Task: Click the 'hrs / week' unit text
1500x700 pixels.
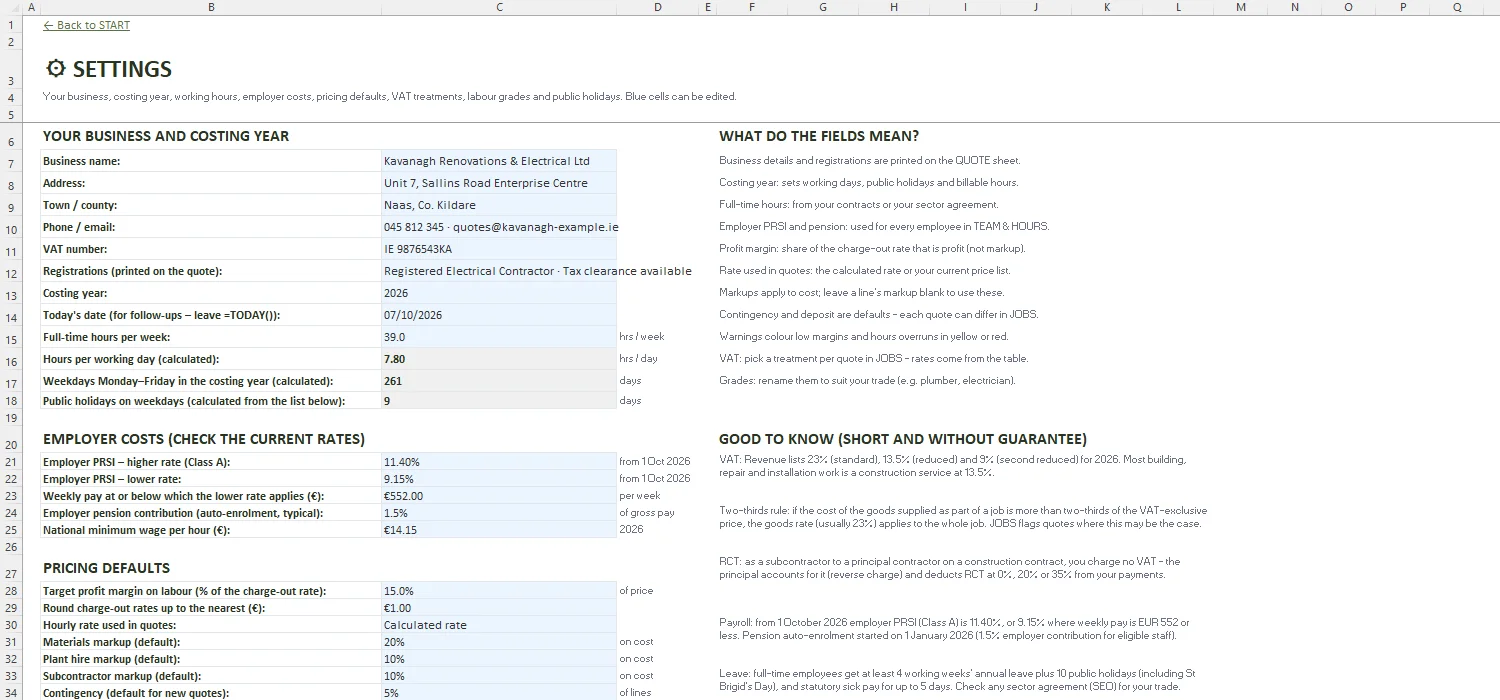Action: click(x=642, y=337)
